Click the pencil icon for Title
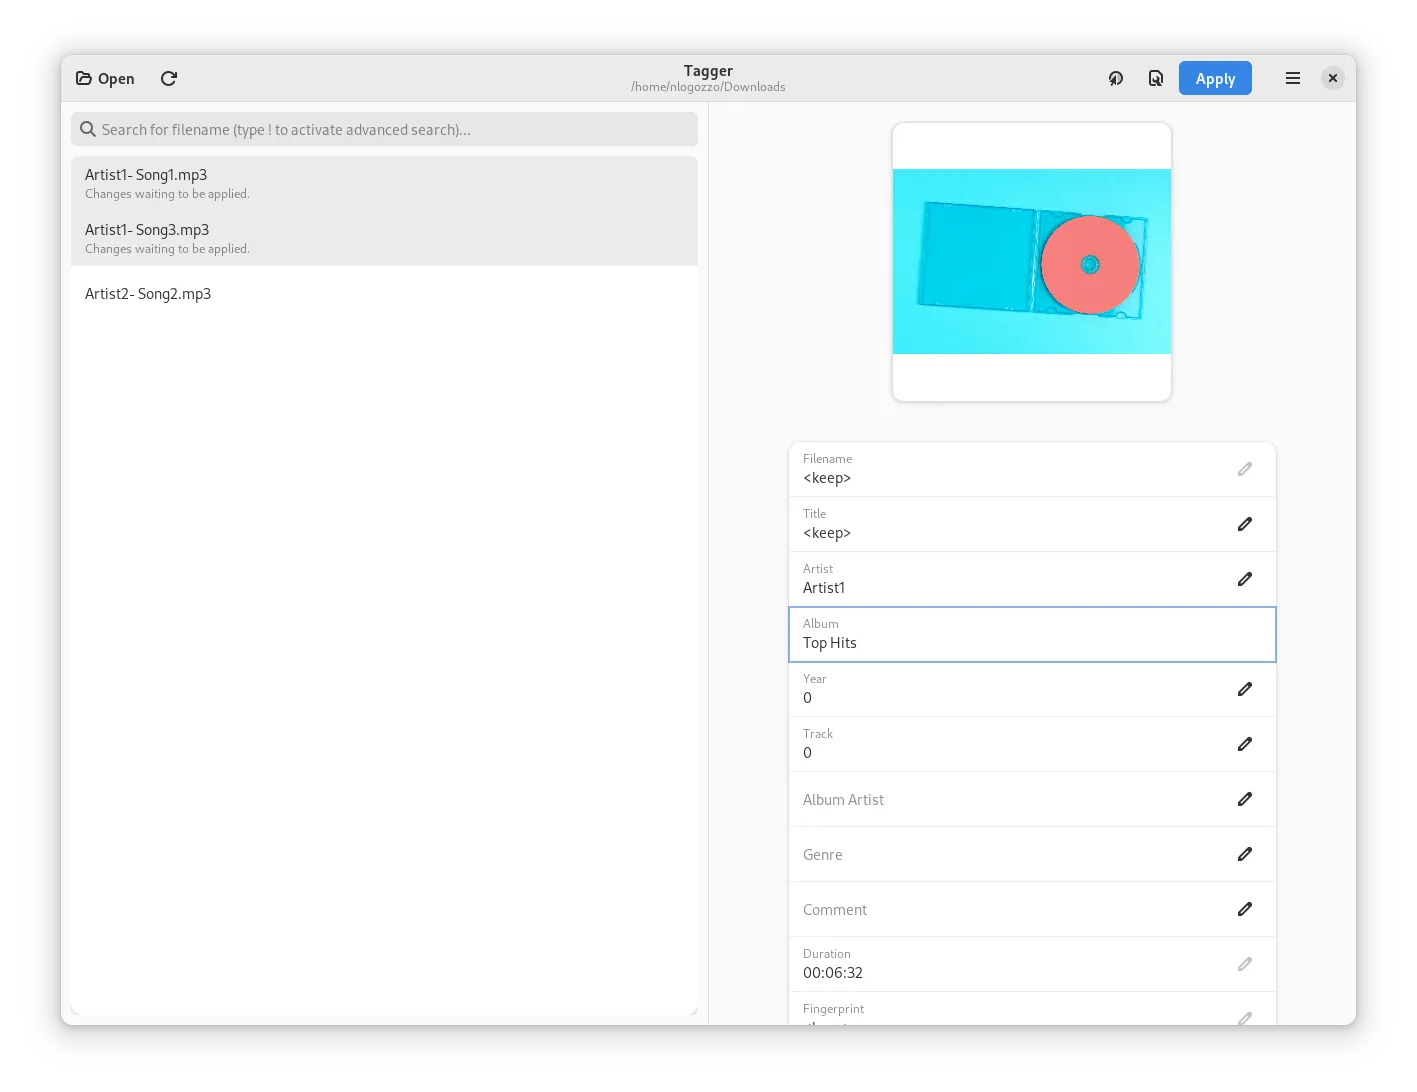 tap(1245, 524)
